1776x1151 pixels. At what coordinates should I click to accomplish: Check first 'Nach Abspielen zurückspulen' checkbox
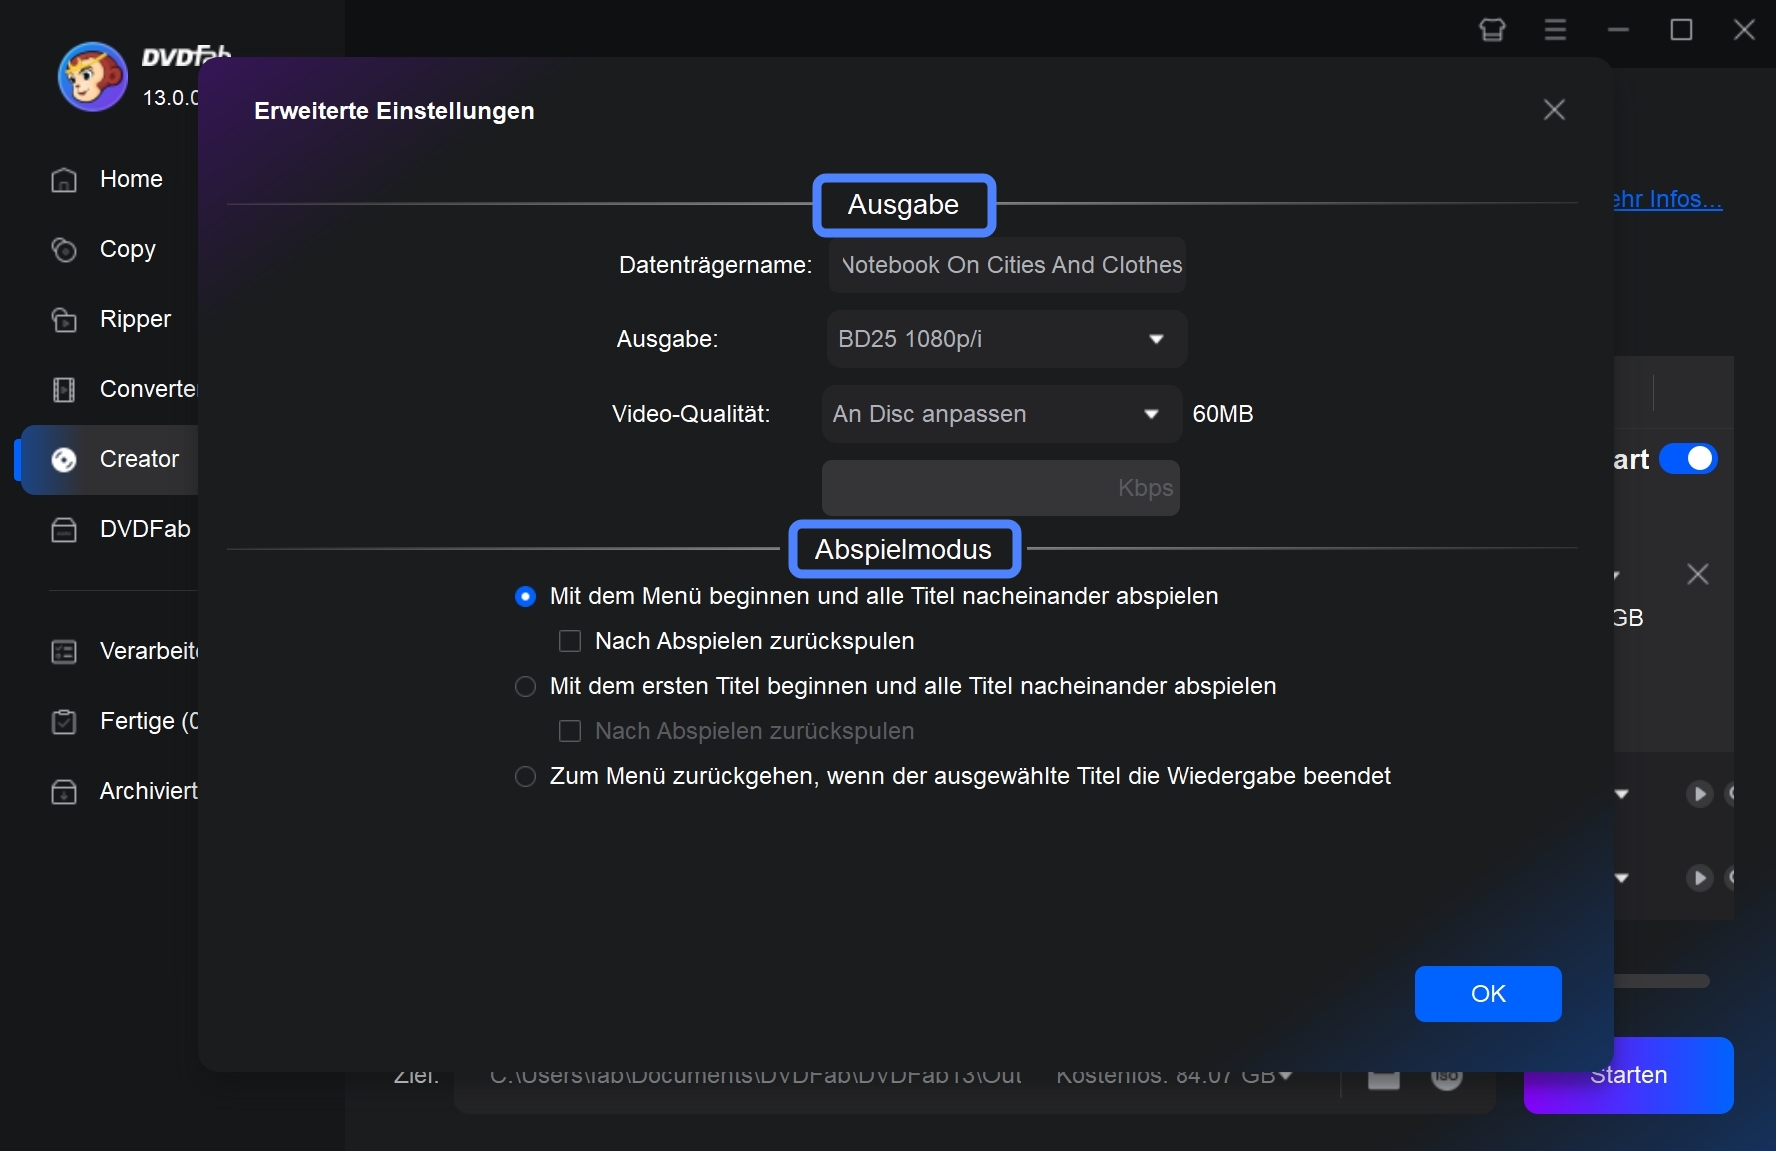(570, 641)
